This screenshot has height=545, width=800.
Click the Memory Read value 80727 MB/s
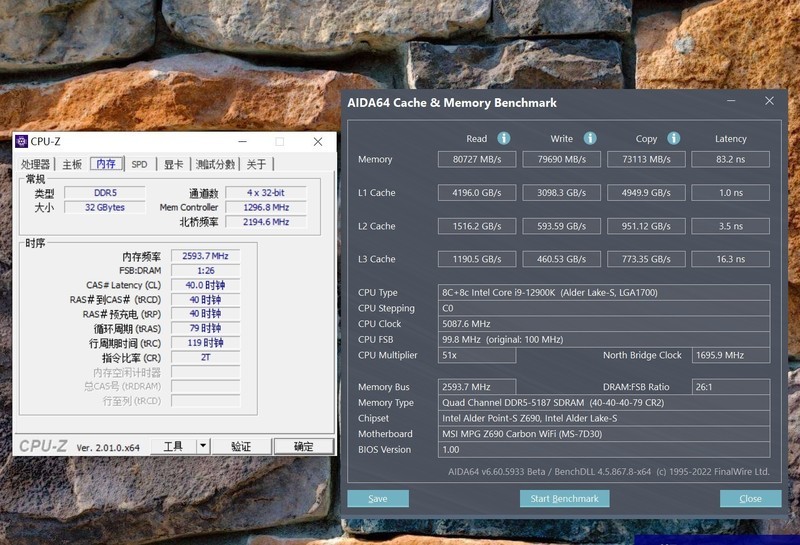pyautogui.click(x=477, y=159)
